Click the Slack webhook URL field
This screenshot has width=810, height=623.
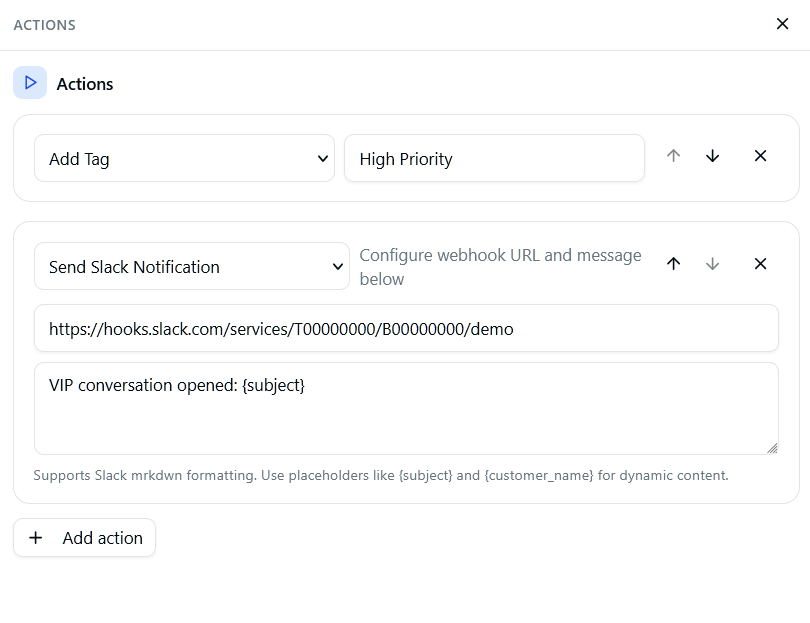click(x=406, y=328)
